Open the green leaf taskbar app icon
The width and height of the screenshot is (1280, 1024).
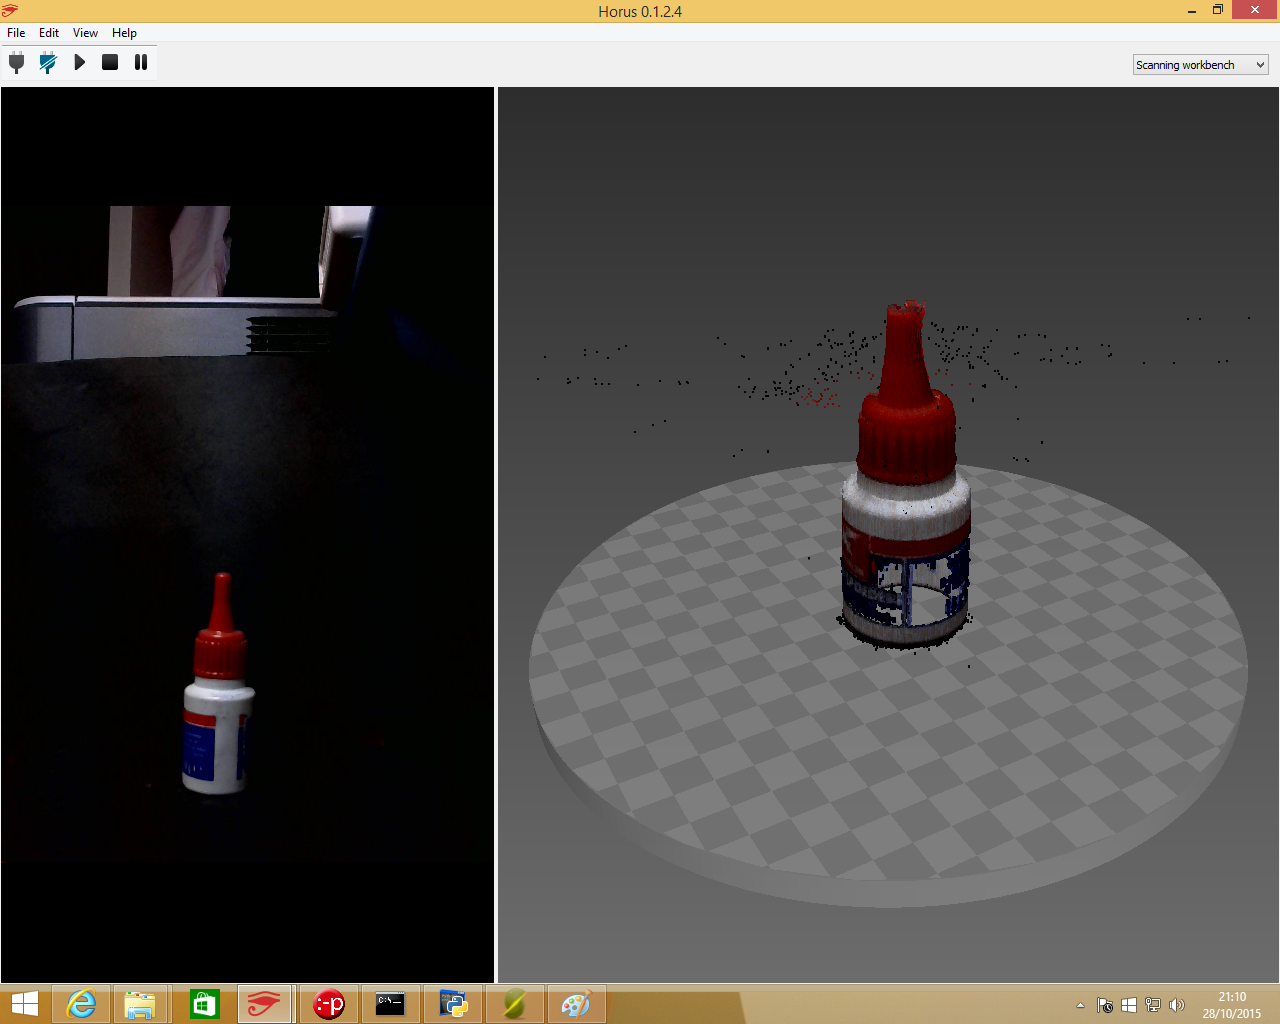click(514, 1004)
